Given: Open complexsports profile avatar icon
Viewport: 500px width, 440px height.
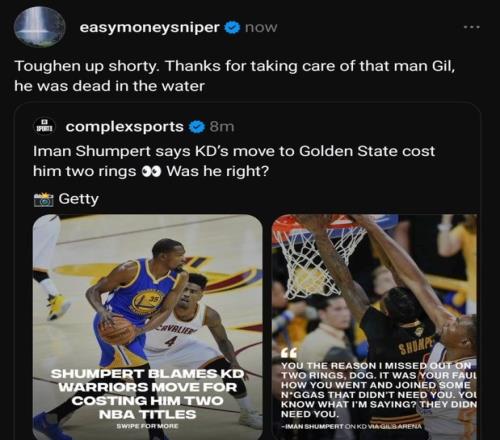Looking at the screenshot, I should pyautogui.click(x=45, y=127).
